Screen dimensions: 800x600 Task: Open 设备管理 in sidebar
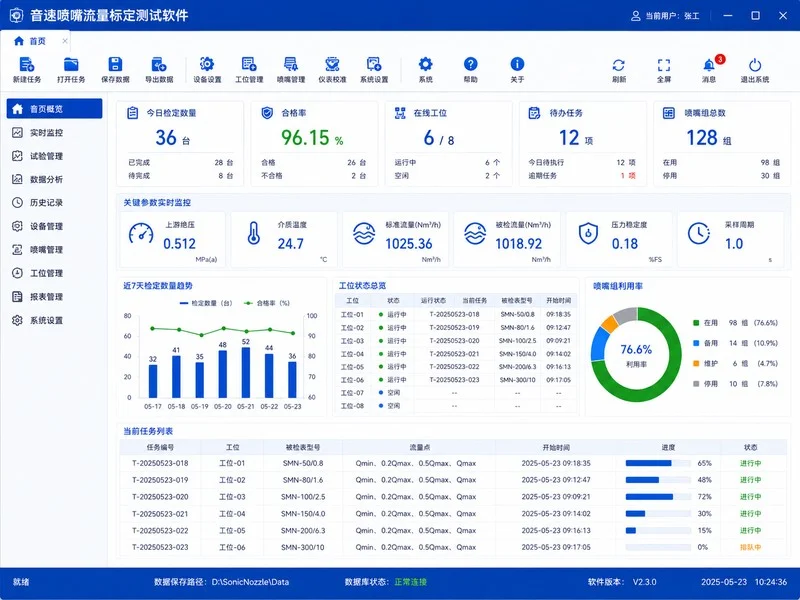tap(54, 226)
